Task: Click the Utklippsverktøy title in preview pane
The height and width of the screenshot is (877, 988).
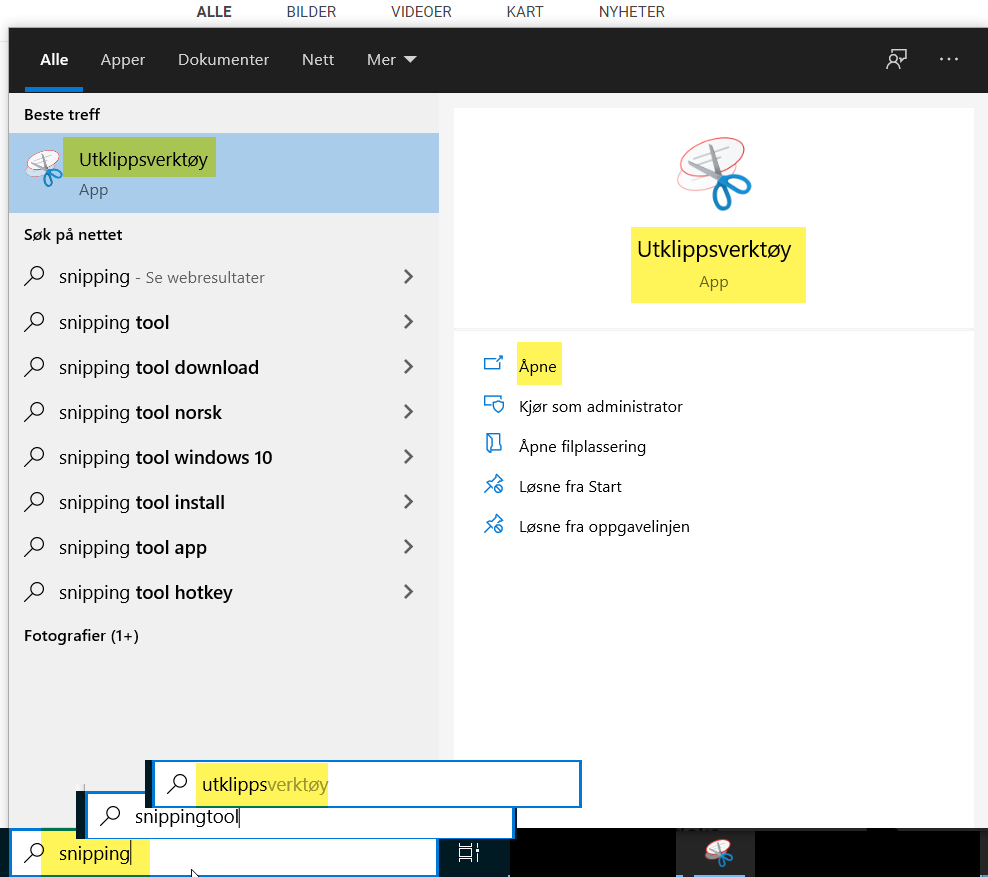Action: (x=714, y=249)
